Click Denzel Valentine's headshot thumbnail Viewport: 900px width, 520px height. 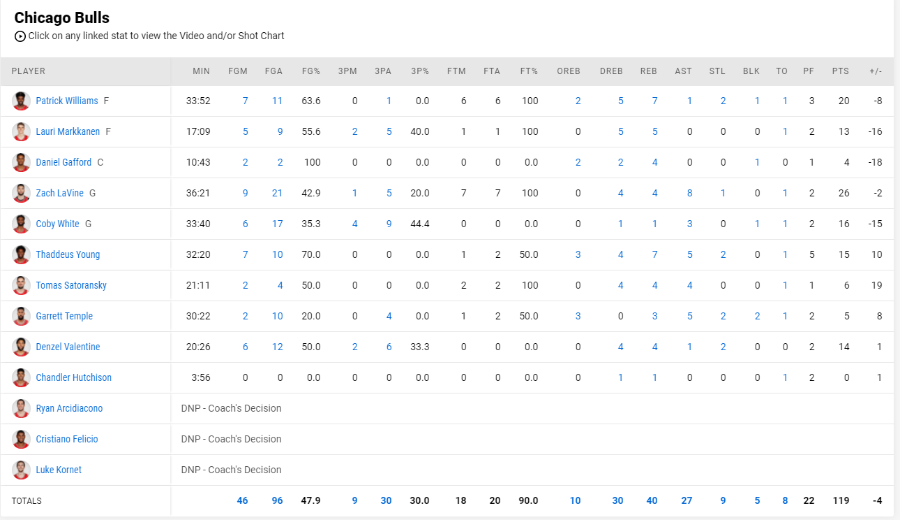click(x=21, y=347)
